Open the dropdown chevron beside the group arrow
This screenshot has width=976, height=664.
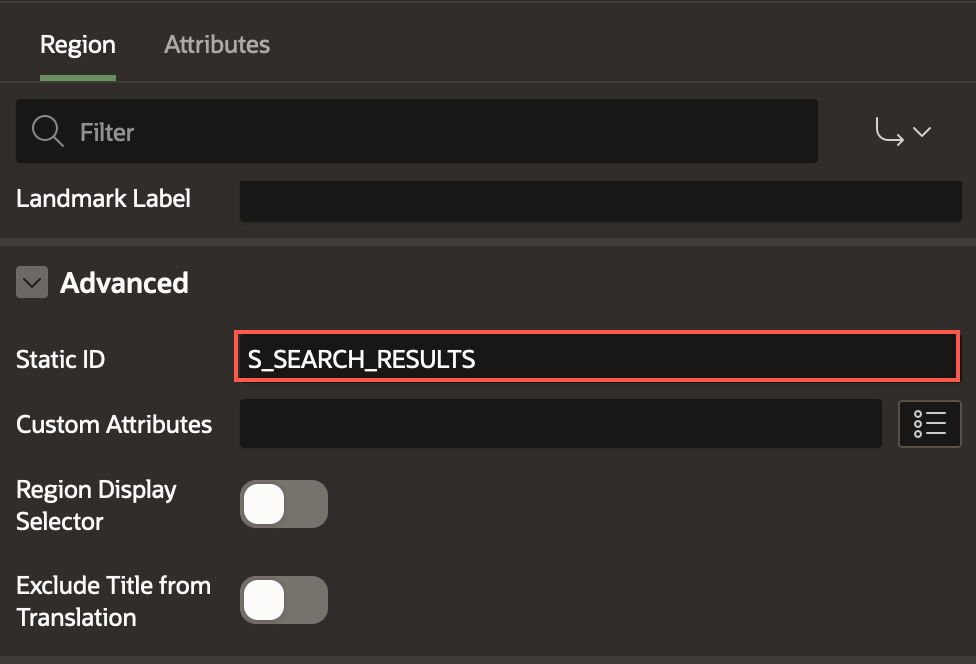click(922, 131)
